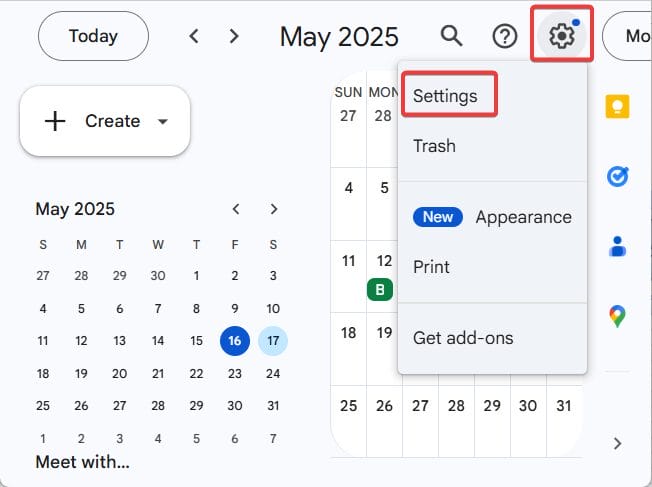
Task: Open day 5 in main month grid
Action: pos(384,188)
